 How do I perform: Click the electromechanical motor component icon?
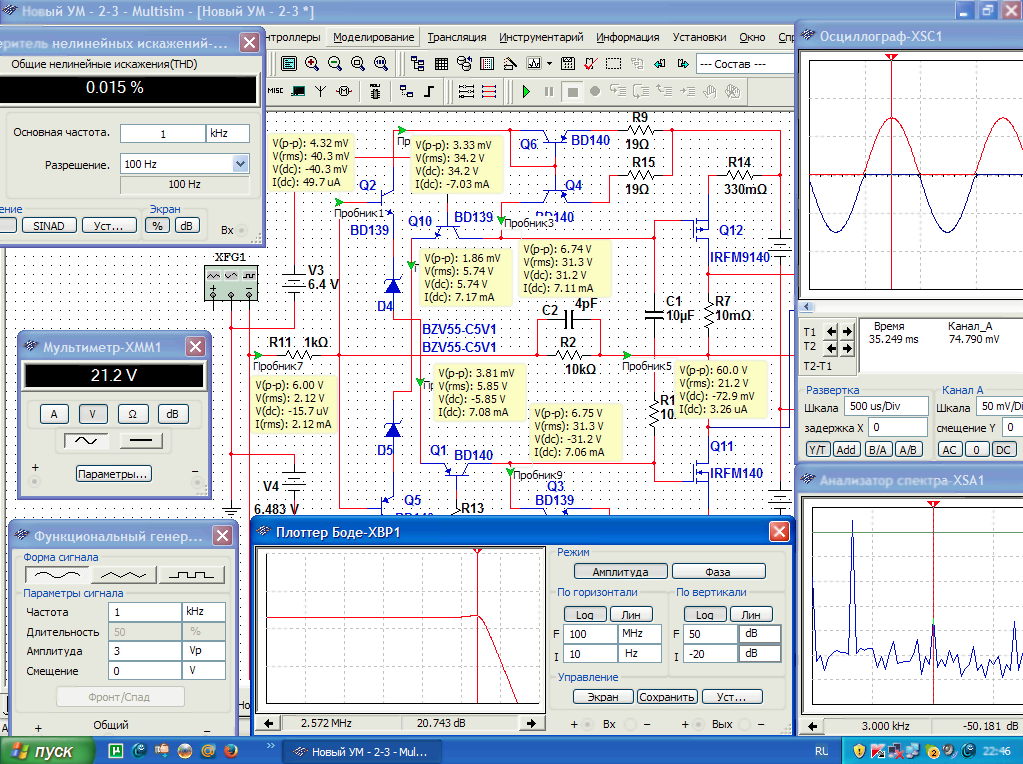coord(344,91)
